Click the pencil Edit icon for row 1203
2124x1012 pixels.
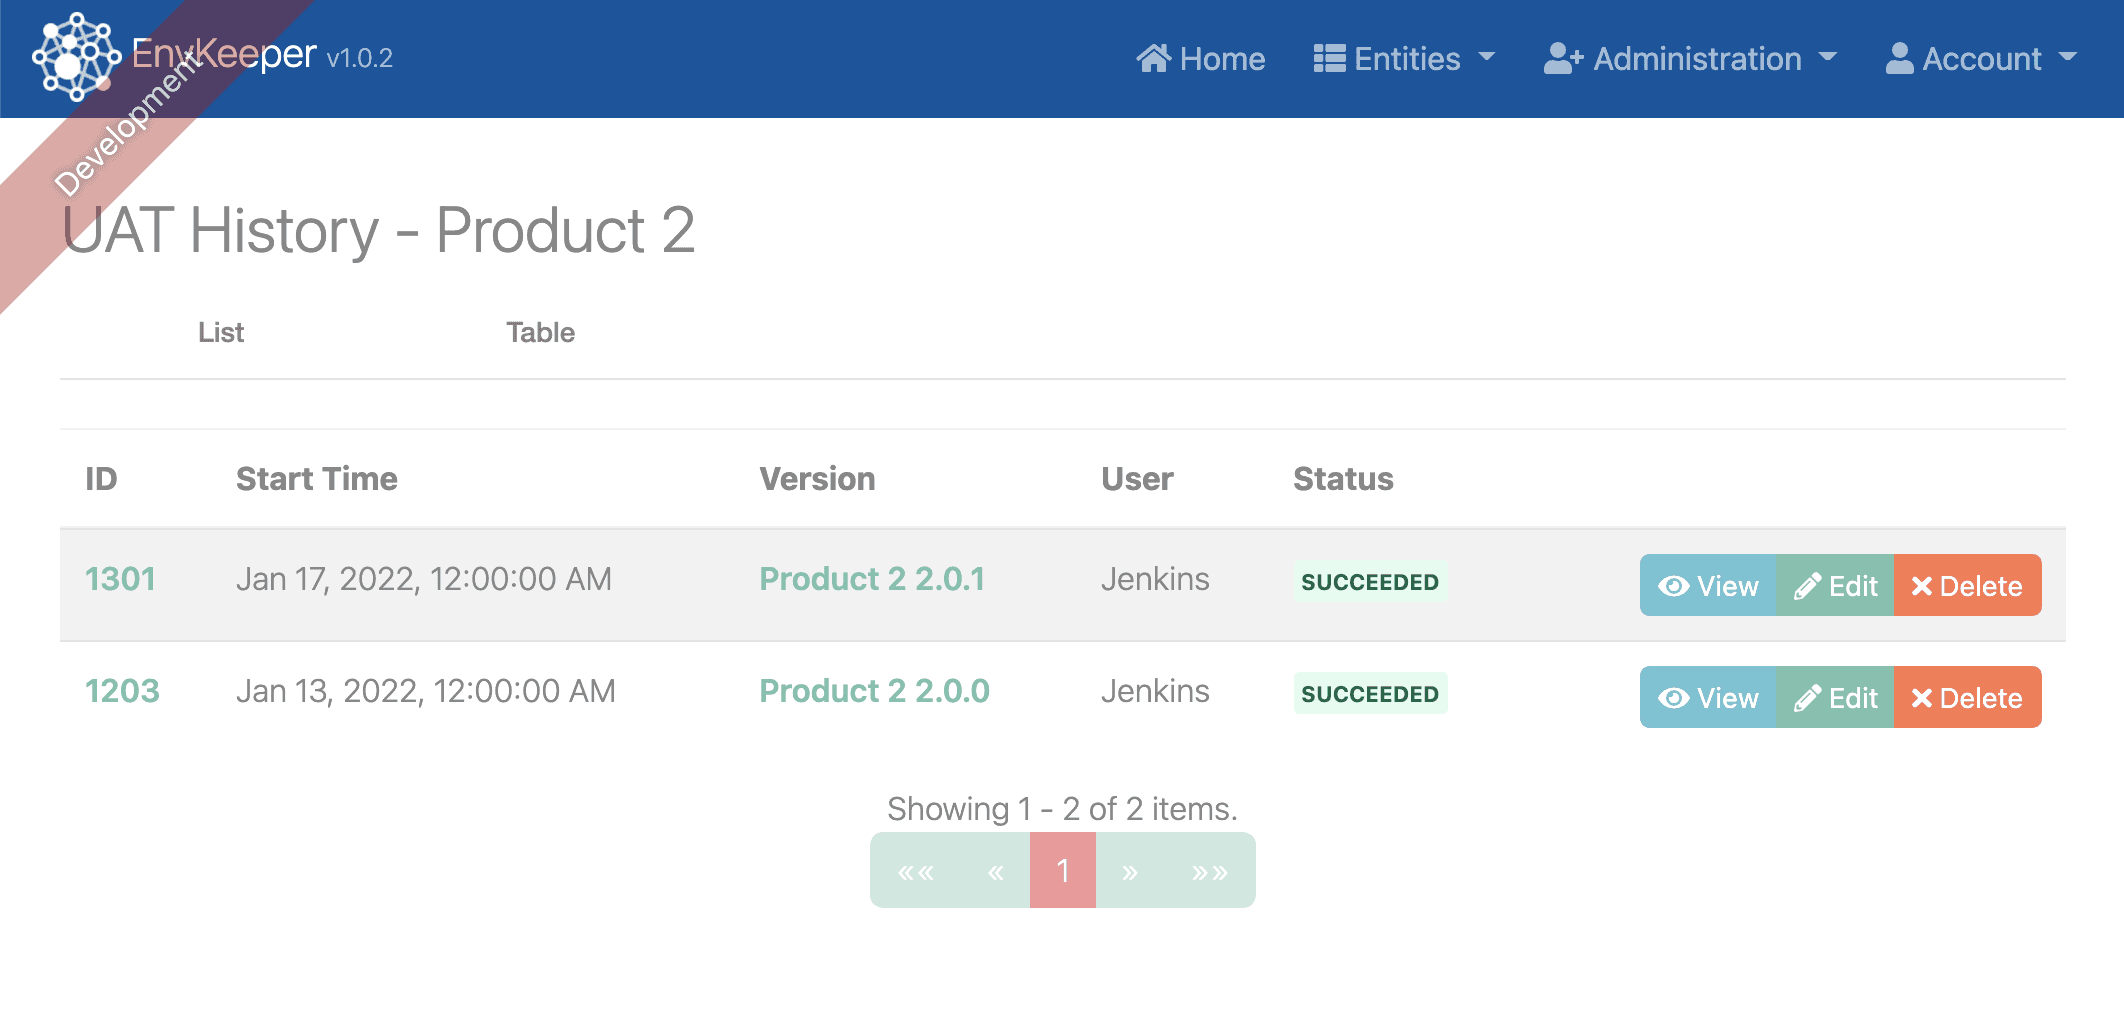(x=1807, y=698)
